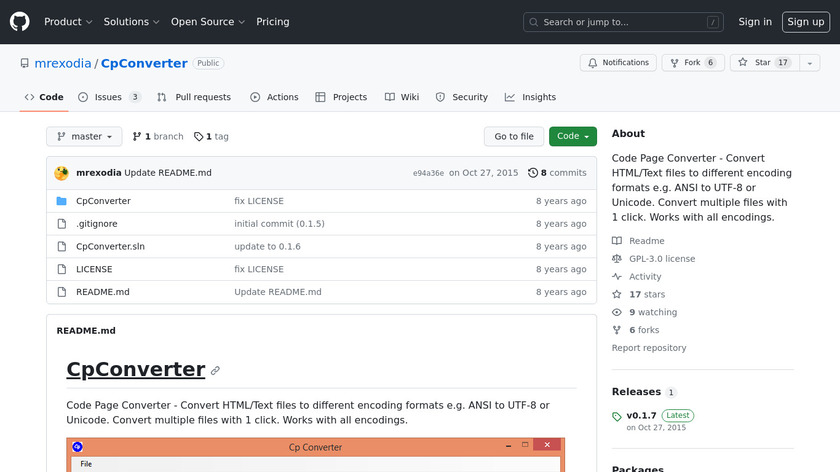Click the link icon beside CpConverter heading
This screenshot has width=840, height=472.
click(215, 370)
